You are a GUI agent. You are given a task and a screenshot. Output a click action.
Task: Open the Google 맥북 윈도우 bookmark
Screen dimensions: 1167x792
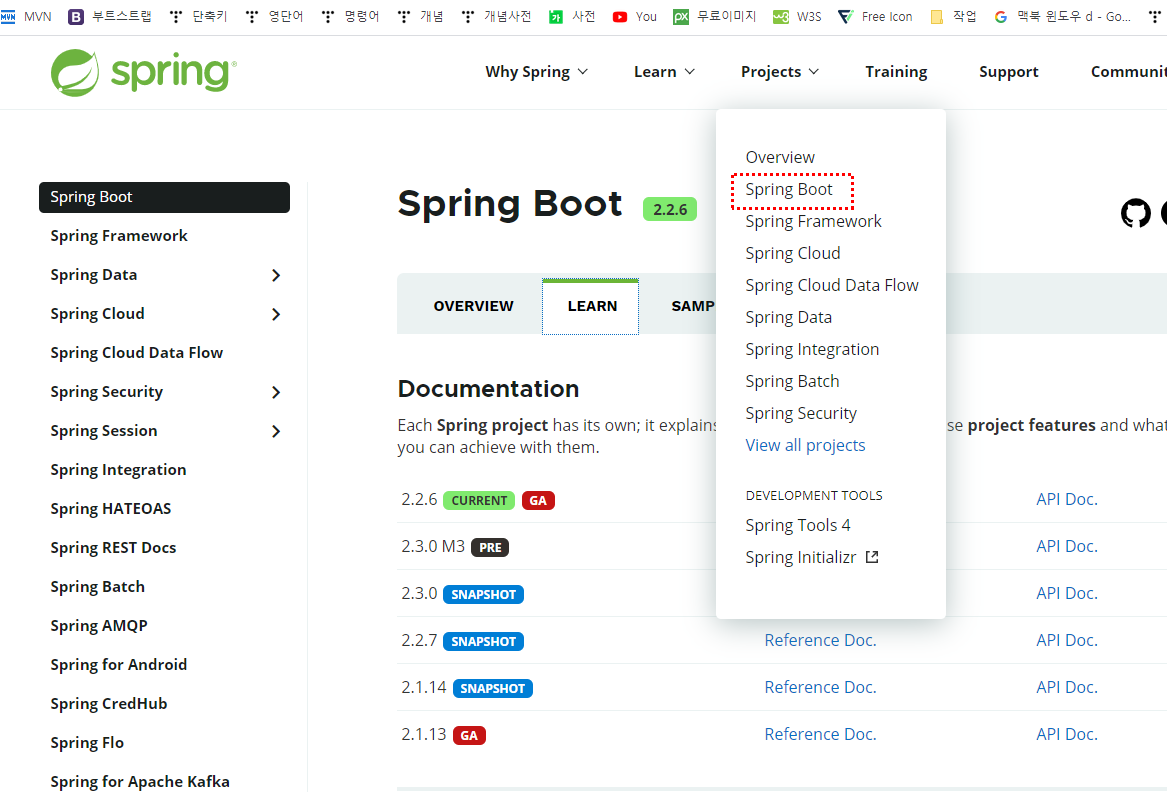1063,16
